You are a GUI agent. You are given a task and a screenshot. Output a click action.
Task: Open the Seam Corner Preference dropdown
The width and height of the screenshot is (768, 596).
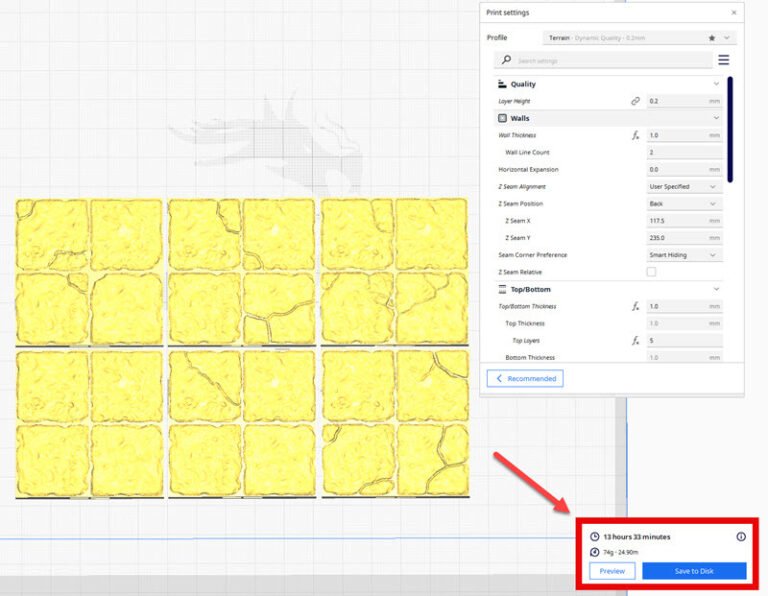click(x=684, y=255)
